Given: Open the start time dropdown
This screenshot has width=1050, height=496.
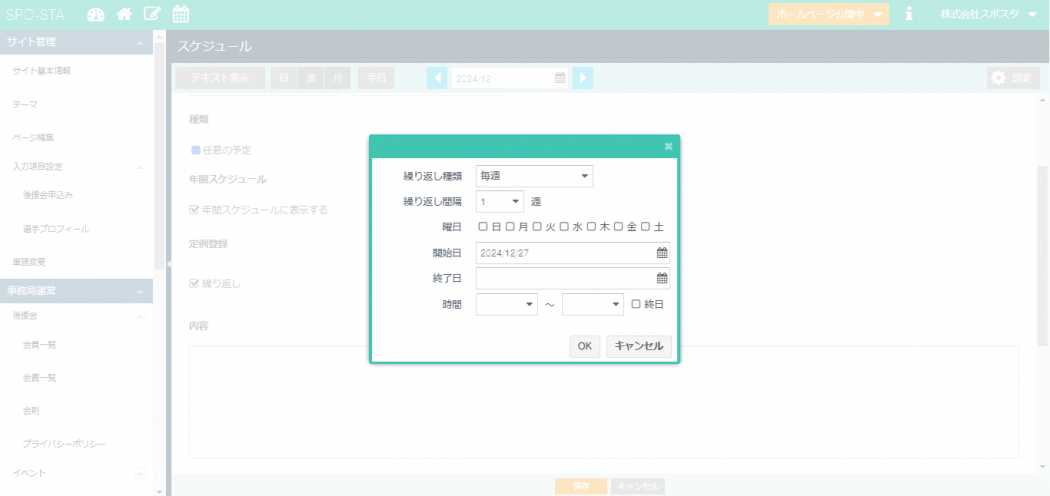Looking at the screenshot, I should tap(507, 304).
